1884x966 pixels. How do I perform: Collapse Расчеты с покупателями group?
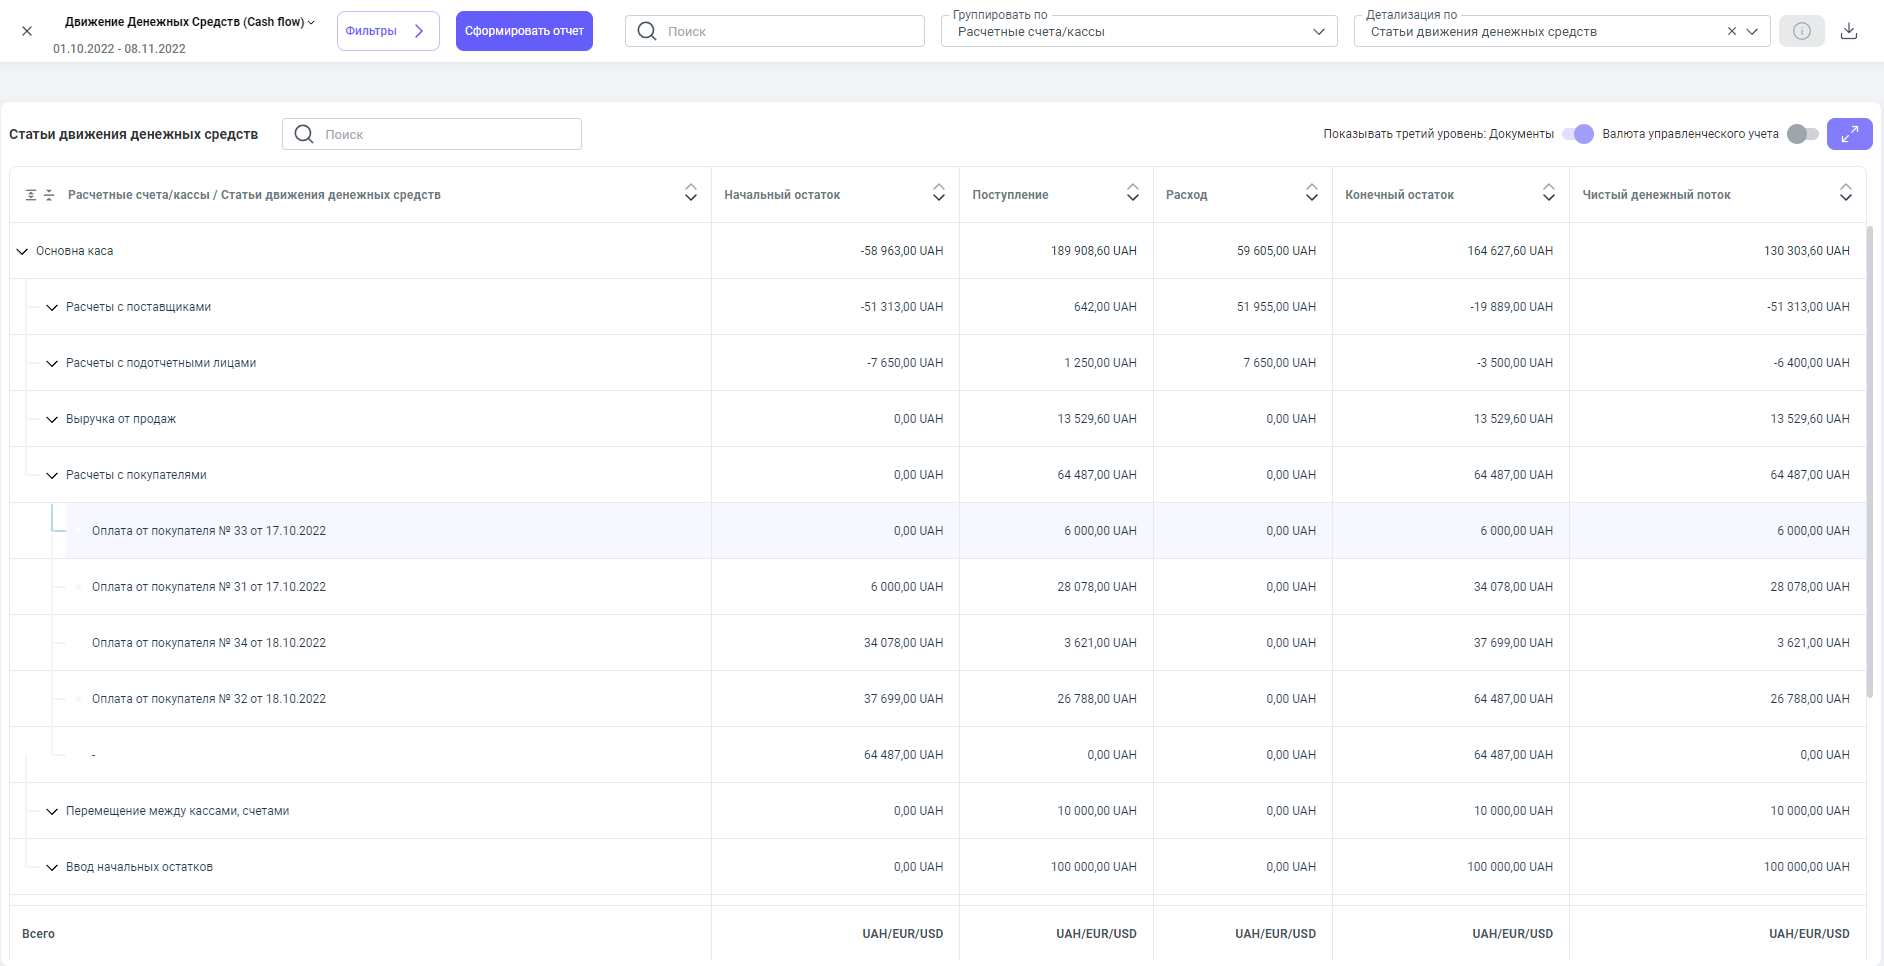[x=52, y=475]
